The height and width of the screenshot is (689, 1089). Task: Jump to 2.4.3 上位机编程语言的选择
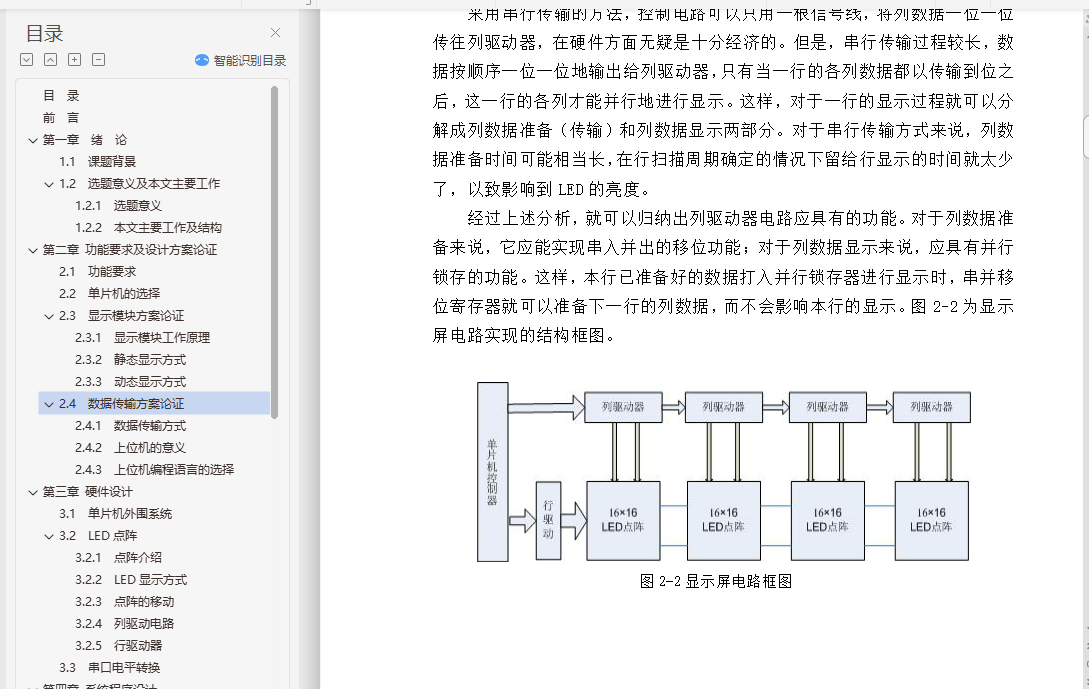coord(155,470)
